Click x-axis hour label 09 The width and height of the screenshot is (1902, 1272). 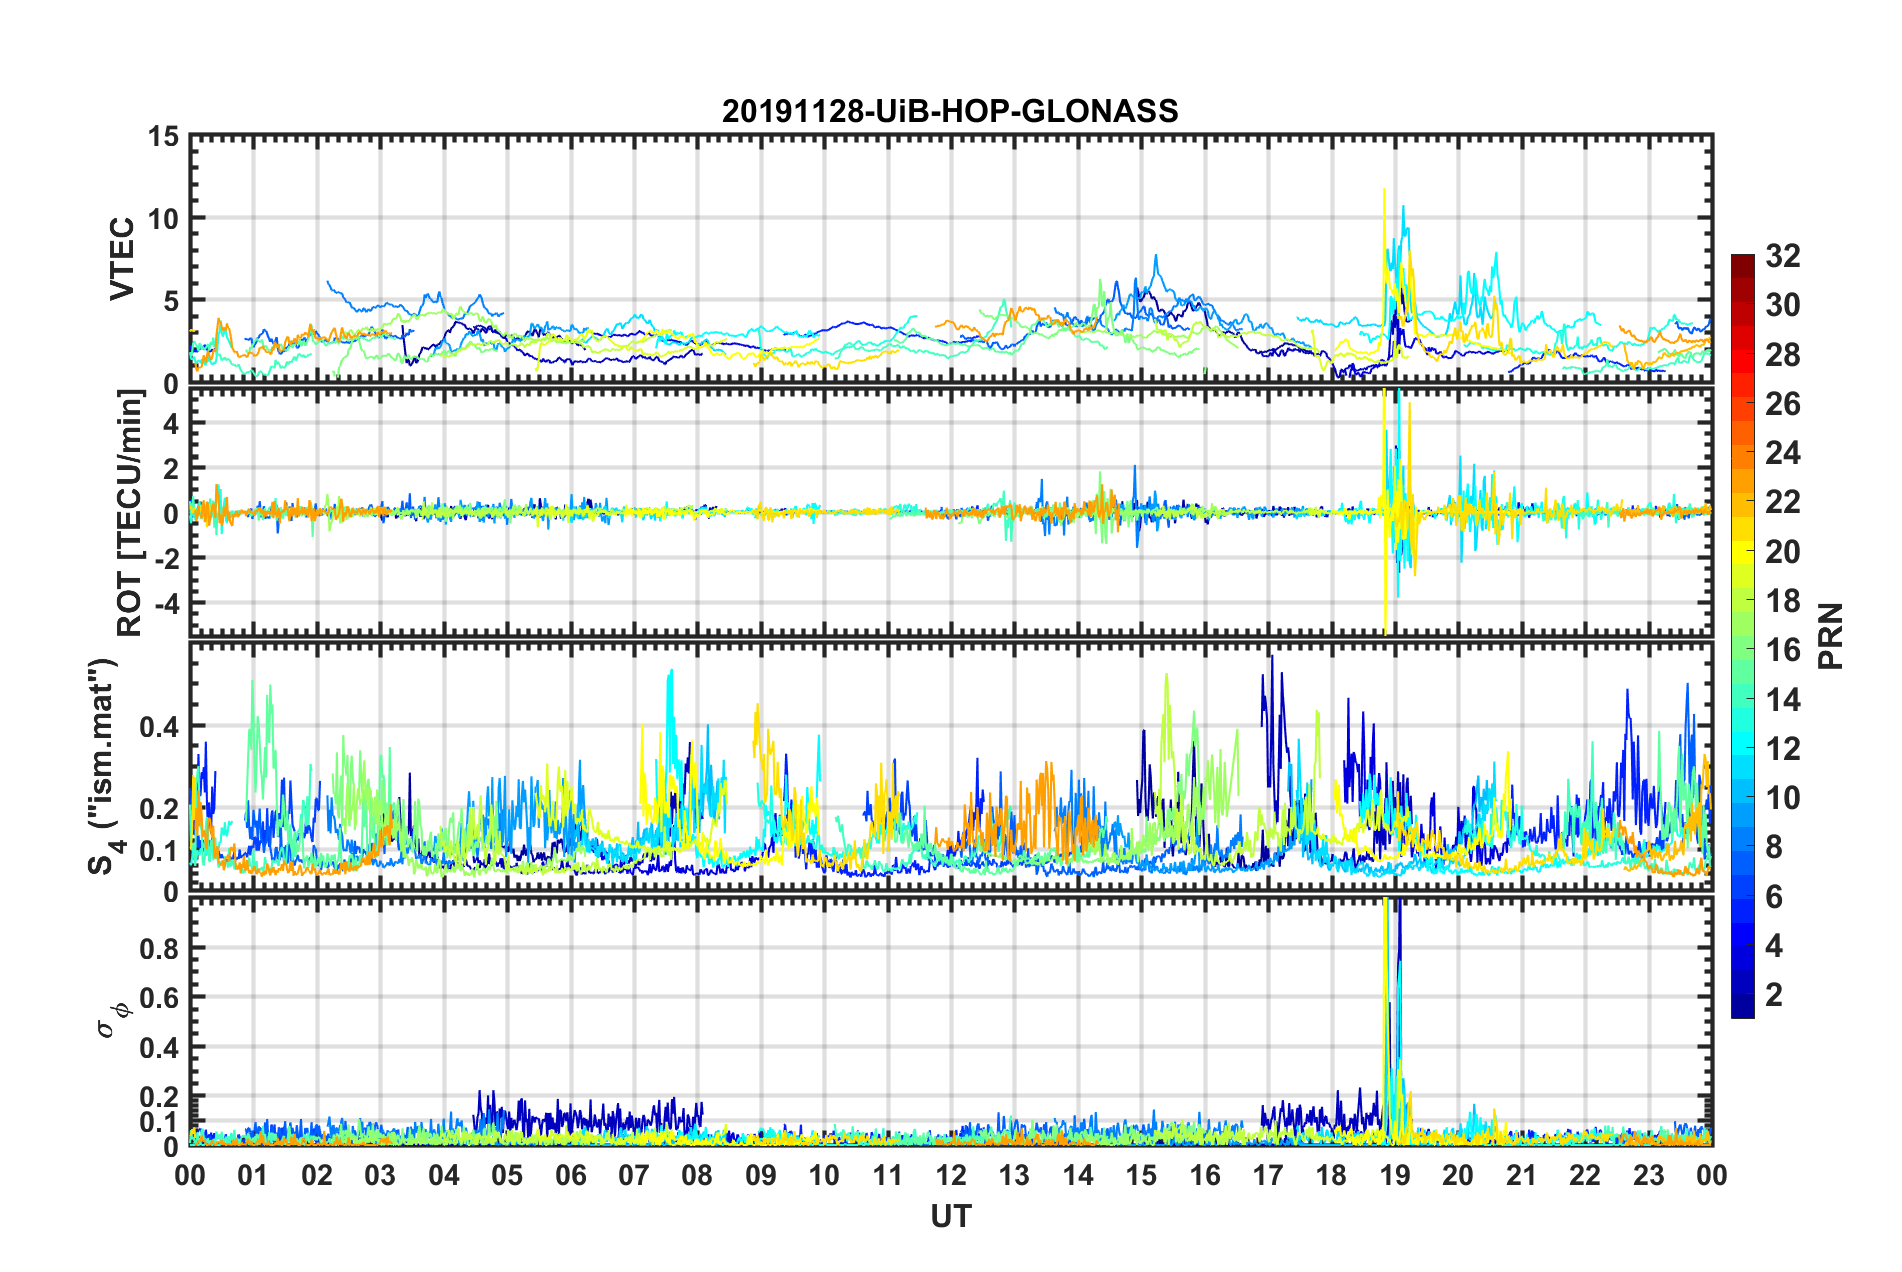(x=761, y=1175)
